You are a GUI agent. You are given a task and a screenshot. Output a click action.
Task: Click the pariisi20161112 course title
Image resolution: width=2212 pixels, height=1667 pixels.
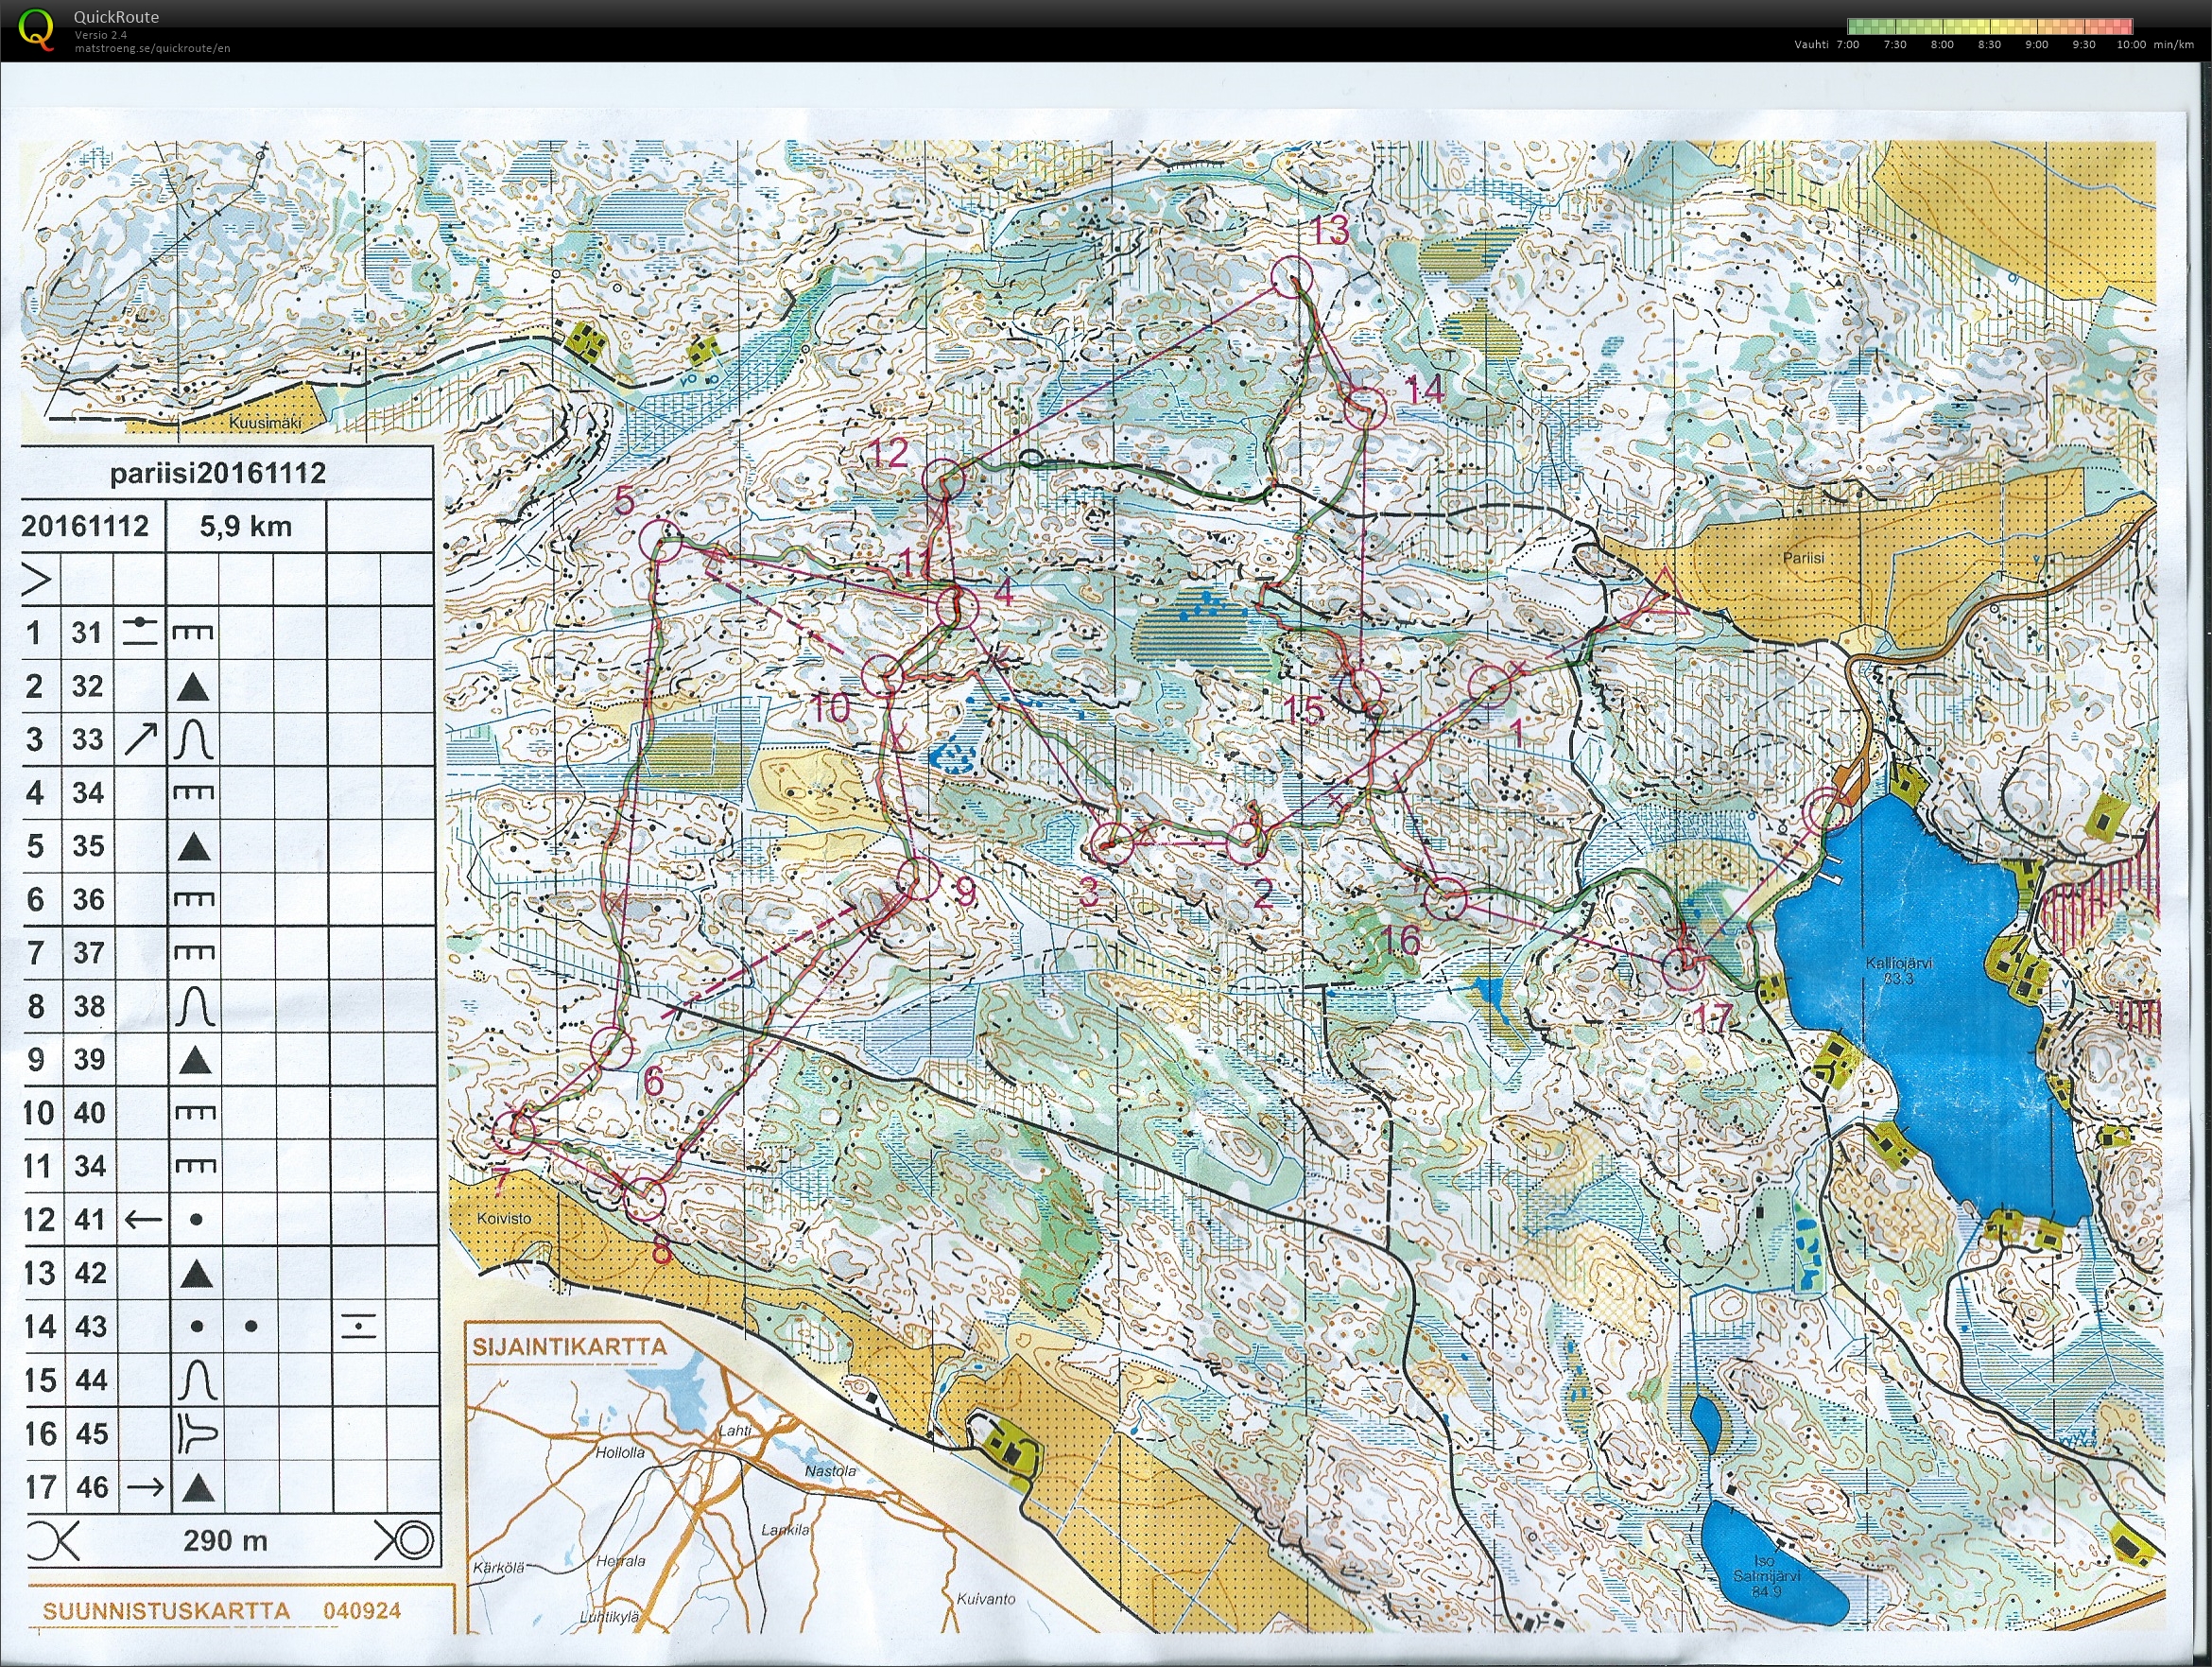[x=218, y=473]
